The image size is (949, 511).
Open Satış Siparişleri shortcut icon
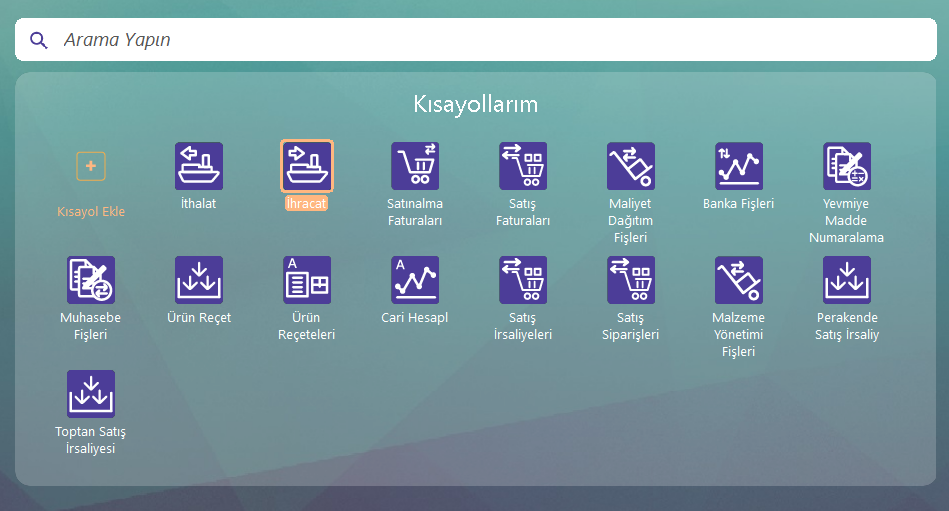click(x=631, y=280)
